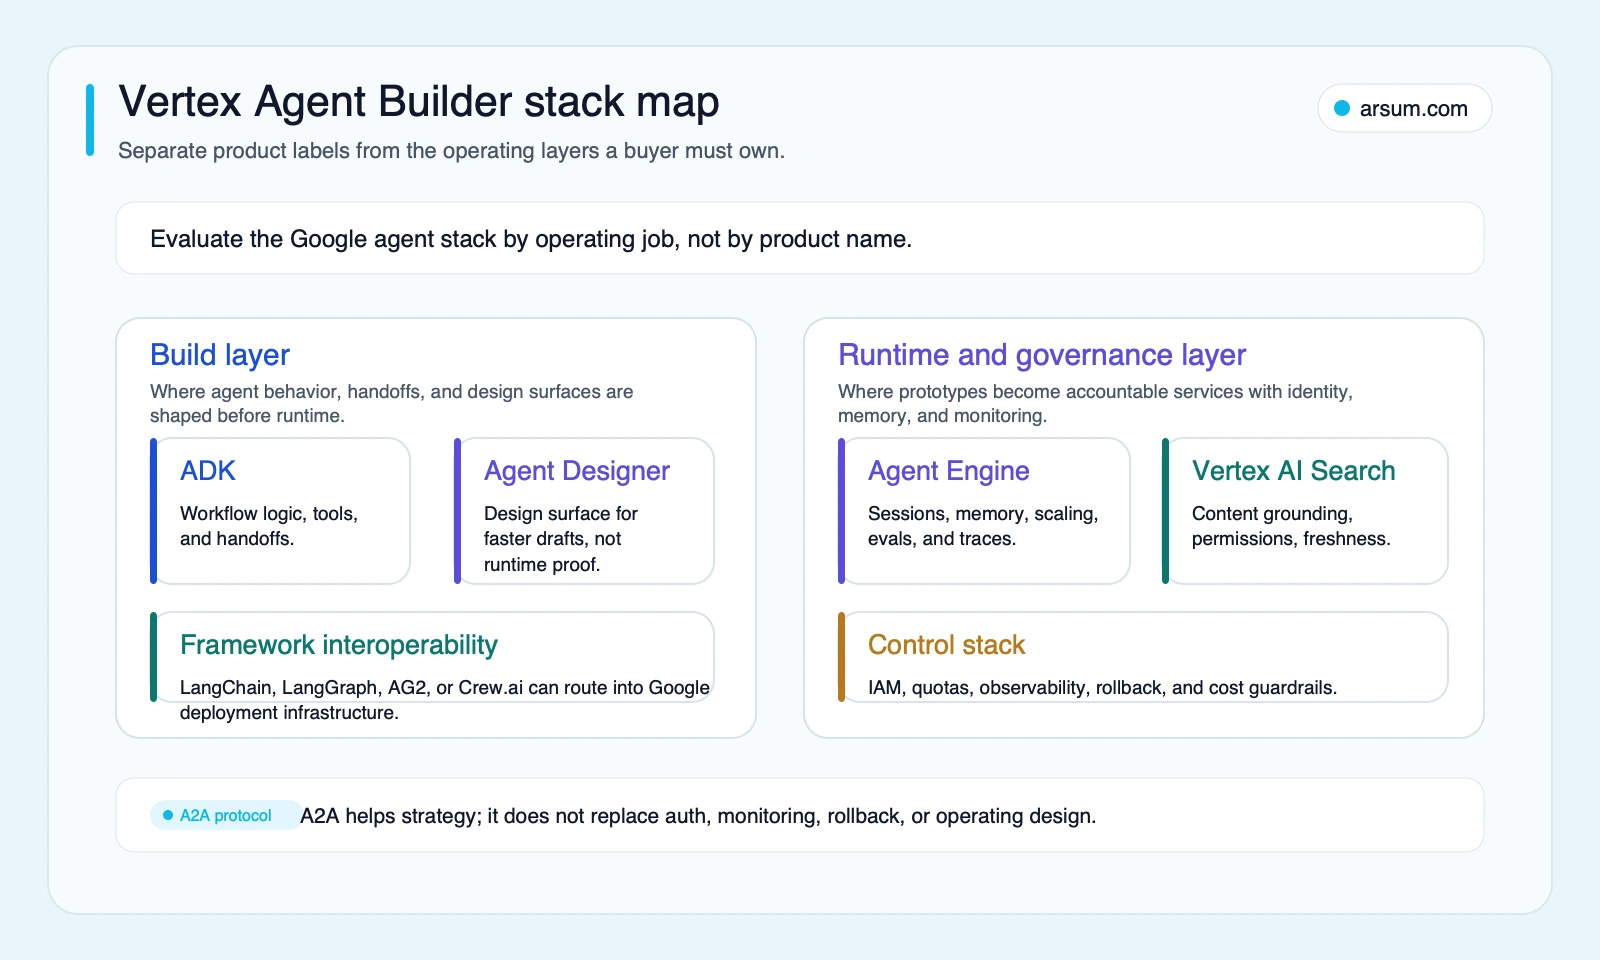Click the 'Framework interoperability' heading

tap(339, 645)
